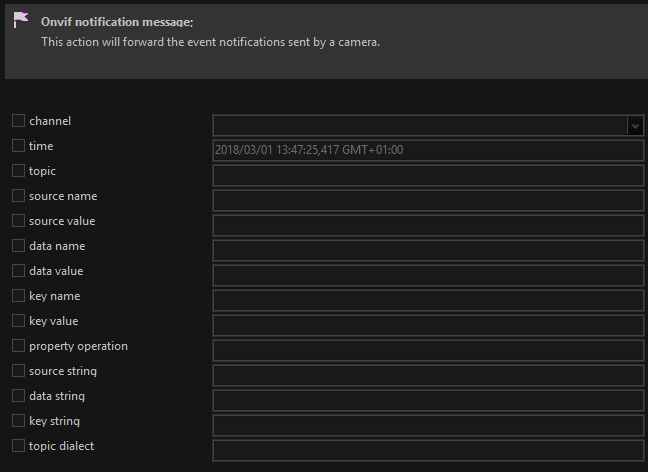Click the topic dialect input field
The height and width of the screenshot is (472, 648).
(428, 451)
